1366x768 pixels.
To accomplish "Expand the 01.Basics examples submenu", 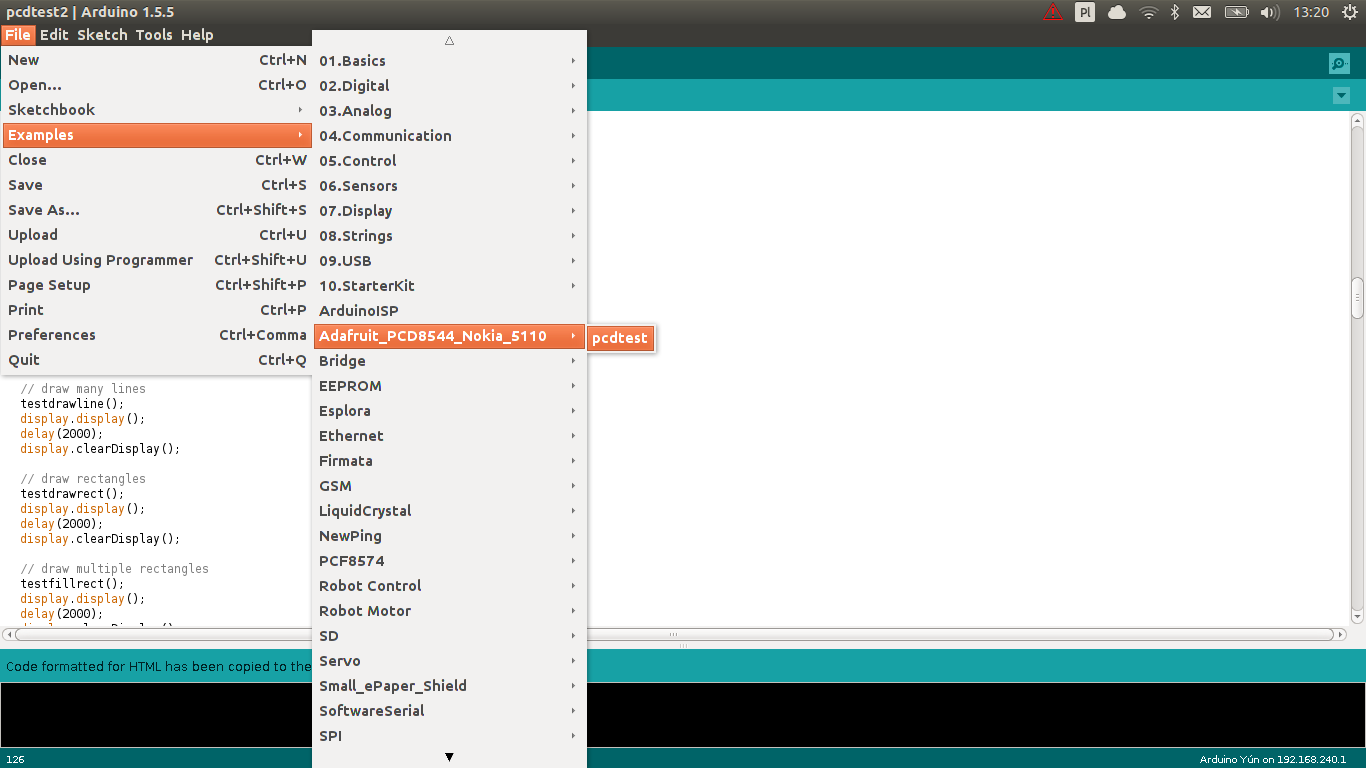I will [x=449, y=61].
